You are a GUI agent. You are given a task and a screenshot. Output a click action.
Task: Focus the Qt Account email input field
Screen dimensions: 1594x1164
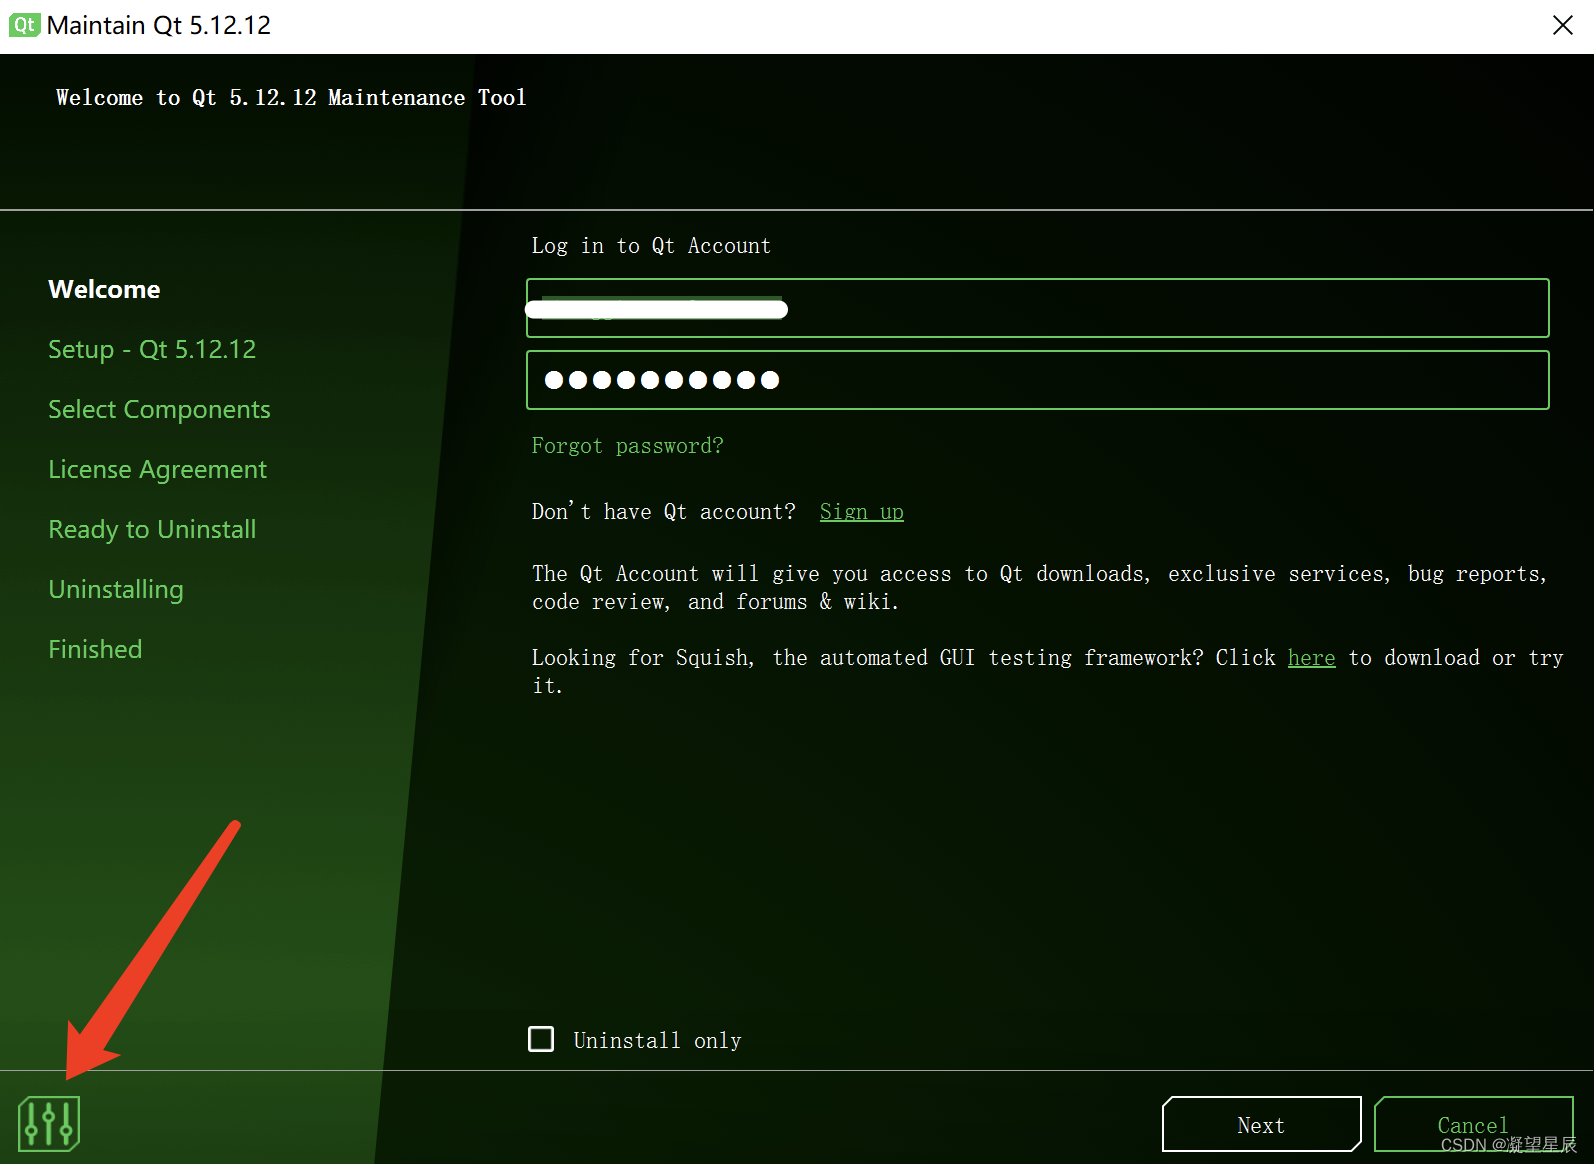tap(1038, 308)
